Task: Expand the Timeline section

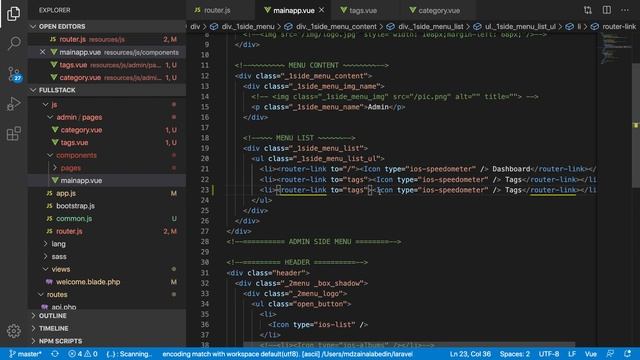Action: click(107, 328)
